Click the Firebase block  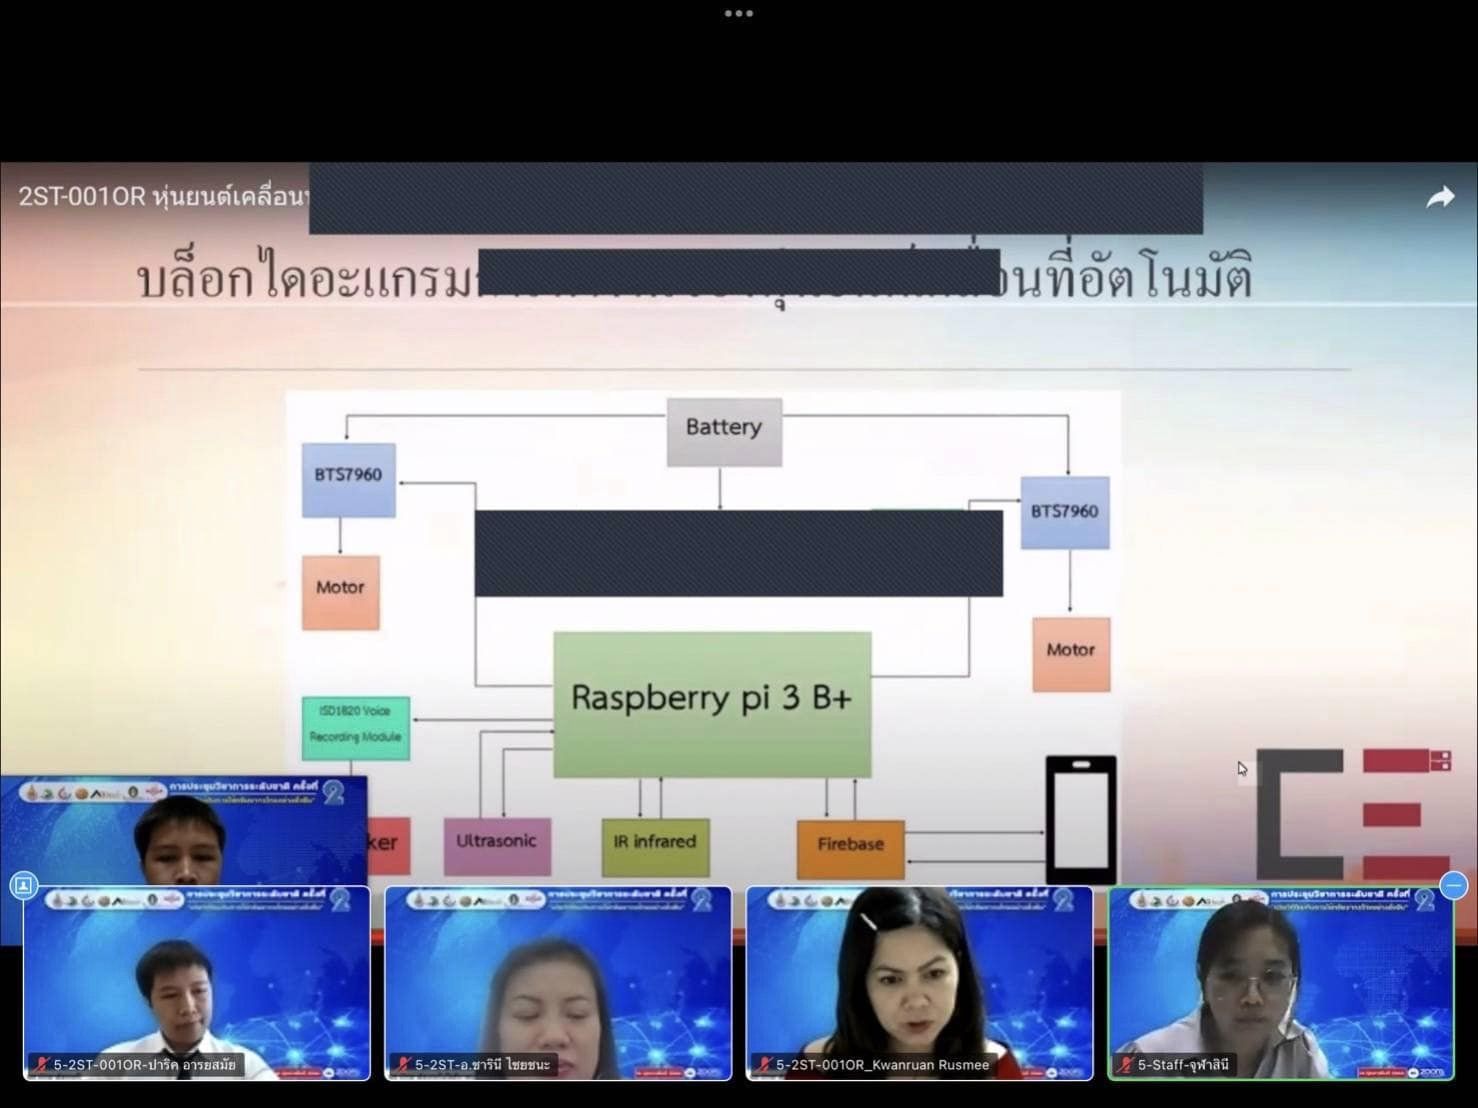click(850, 848)
